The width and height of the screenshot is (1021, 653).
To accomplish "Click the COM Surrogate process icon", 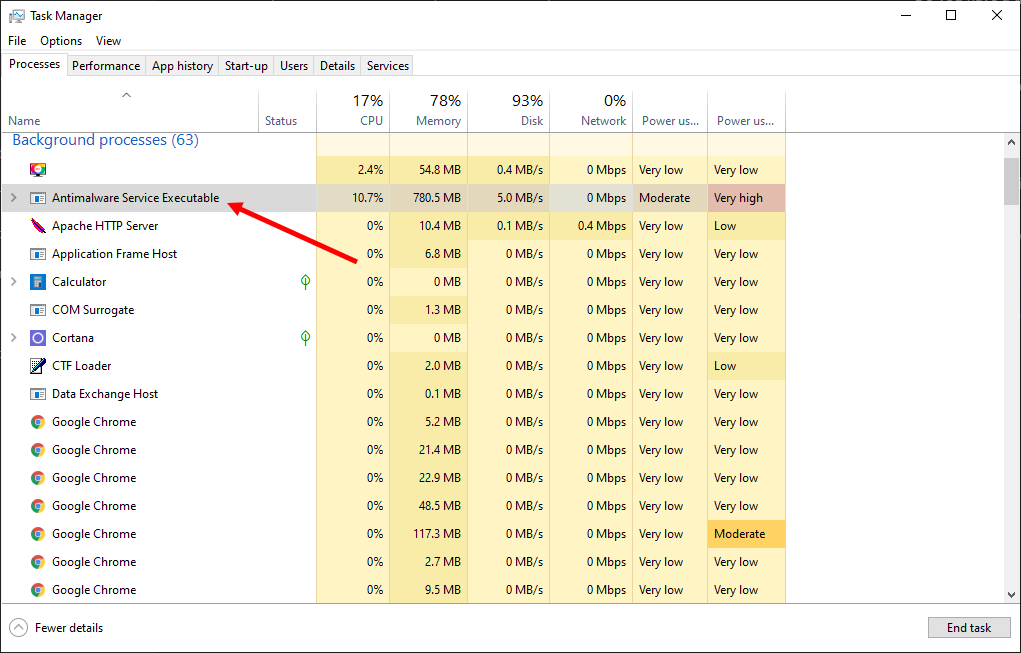I will coord(38,310).
